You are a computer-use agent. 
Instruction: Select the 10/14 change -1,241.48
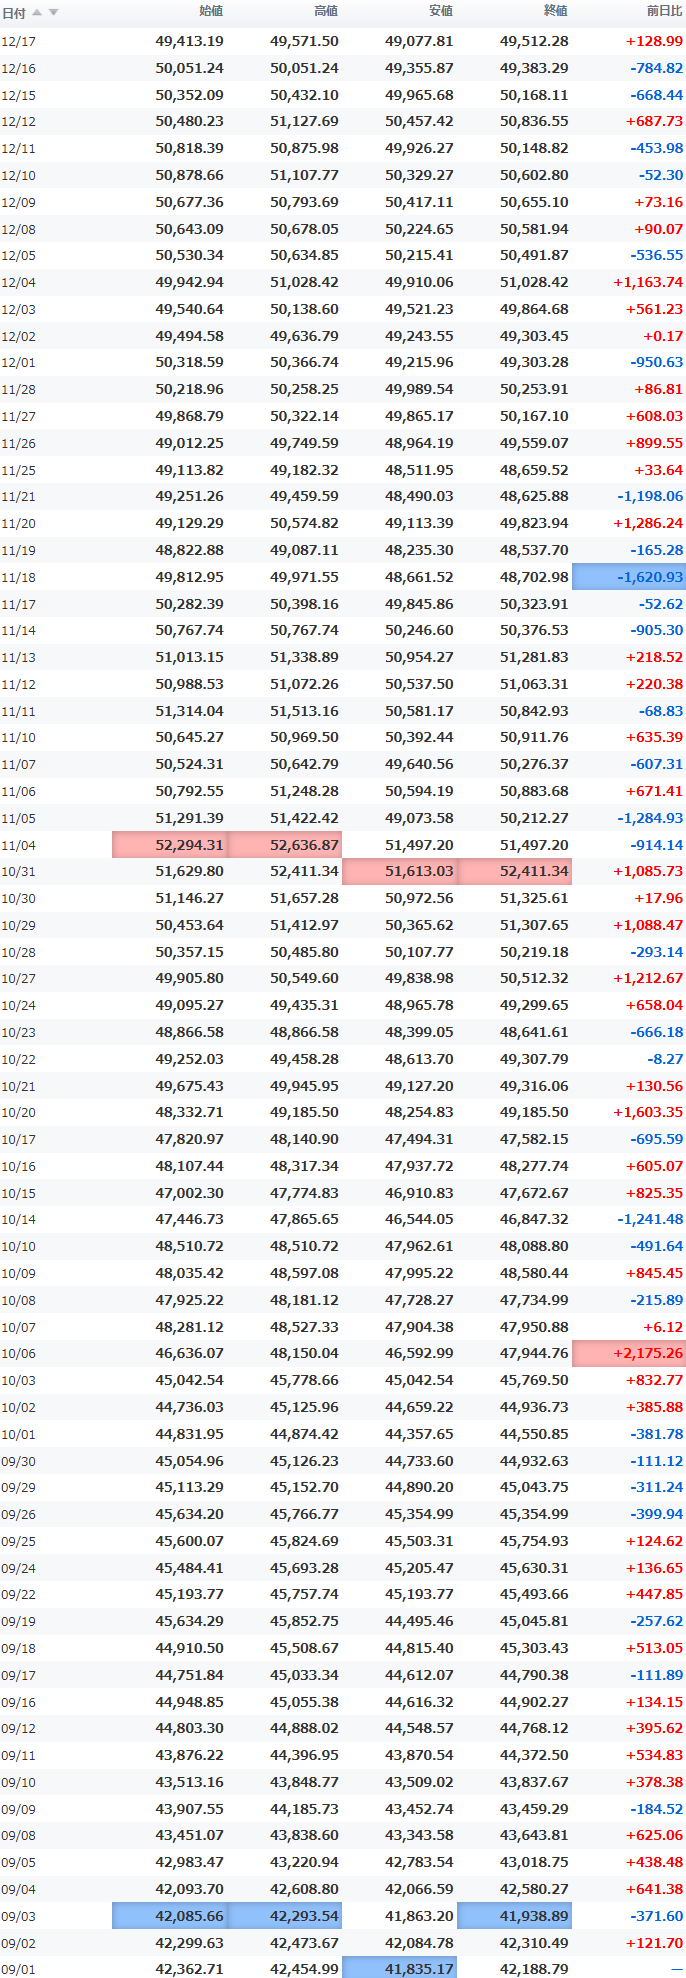(650, 1219)
